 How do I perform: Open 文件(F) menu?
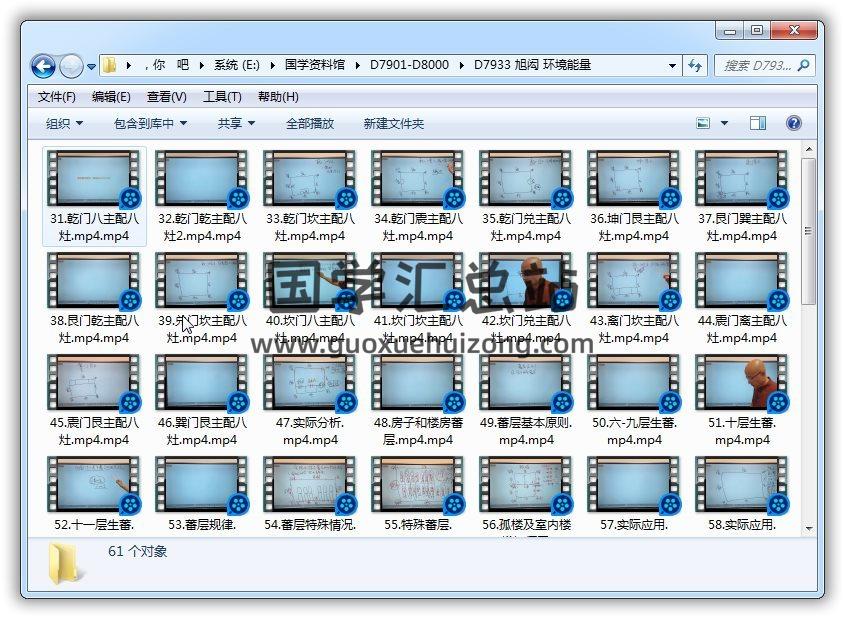tap(57, 97)
